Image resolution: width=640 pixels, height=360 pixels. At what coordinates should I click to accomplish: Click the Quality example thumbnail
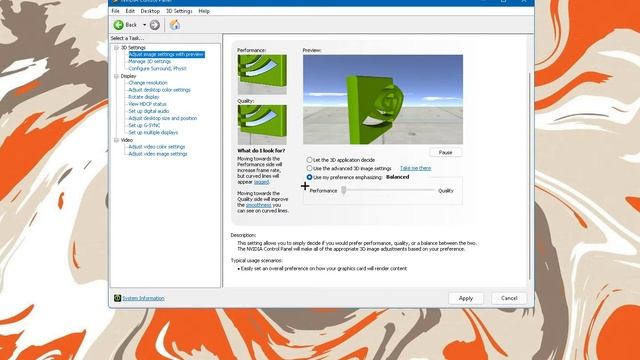click(262, 124)
